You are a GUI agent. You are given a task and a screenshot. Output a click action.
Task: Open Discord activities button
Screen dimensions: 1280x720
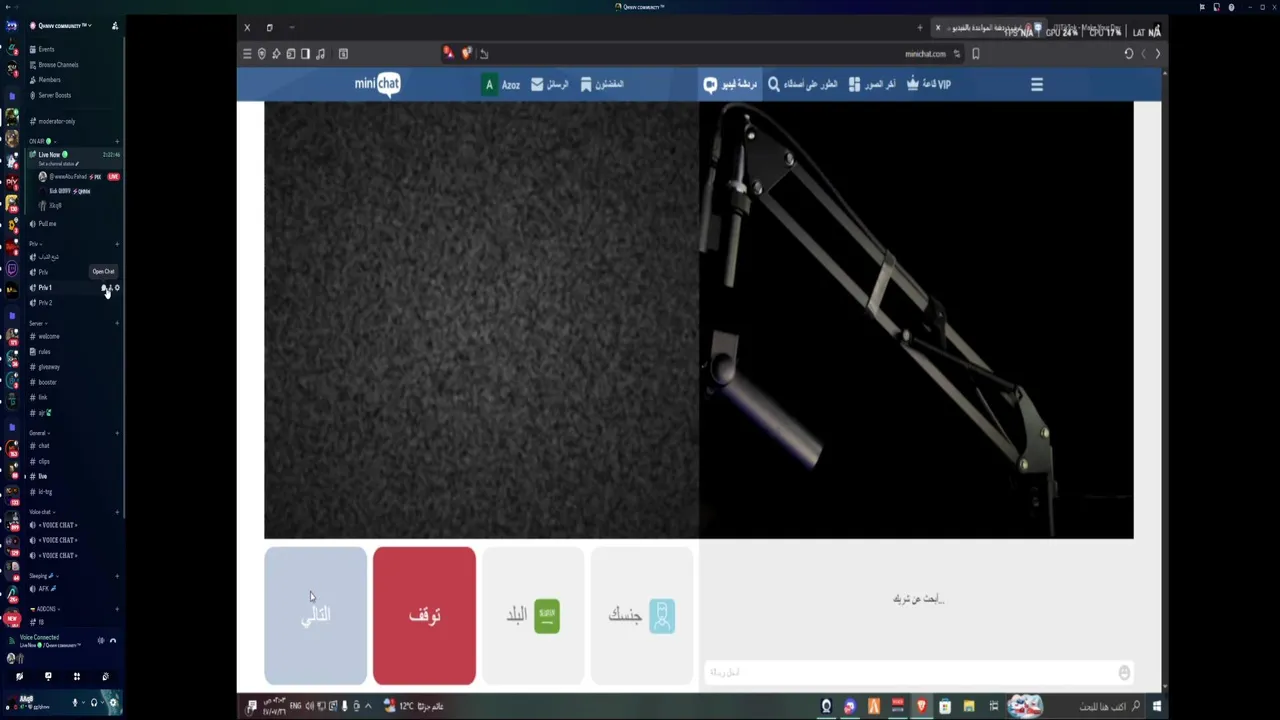[x=77, y=677]
